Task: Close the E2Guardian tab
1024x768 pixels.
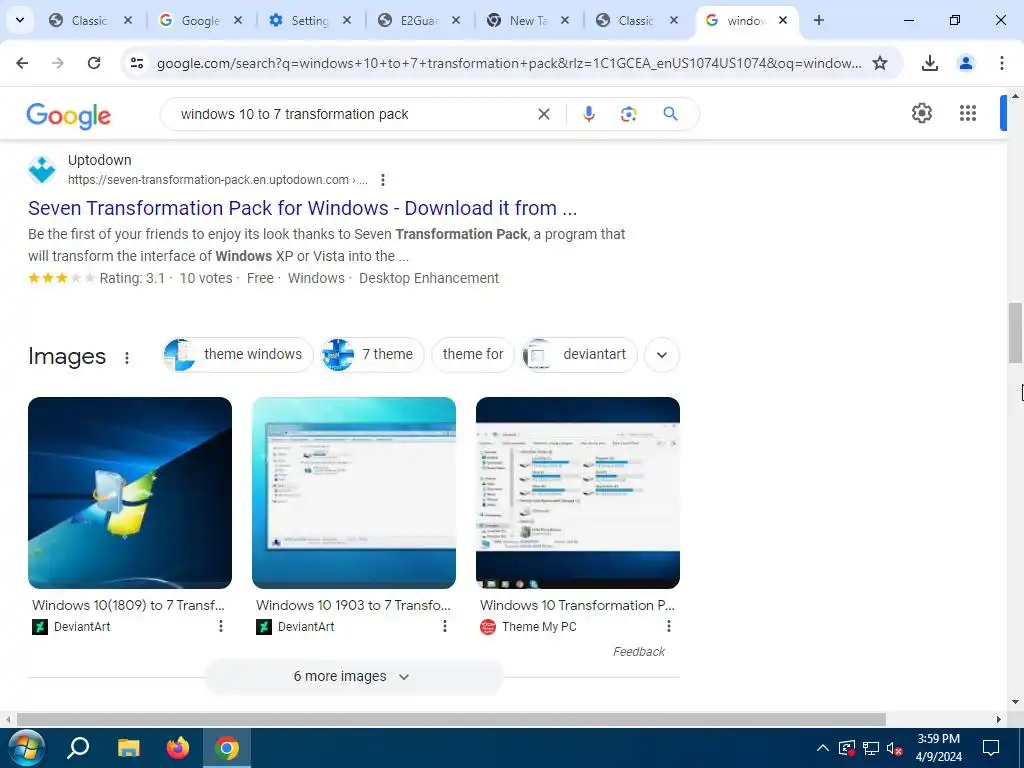Action: (456, 20)
